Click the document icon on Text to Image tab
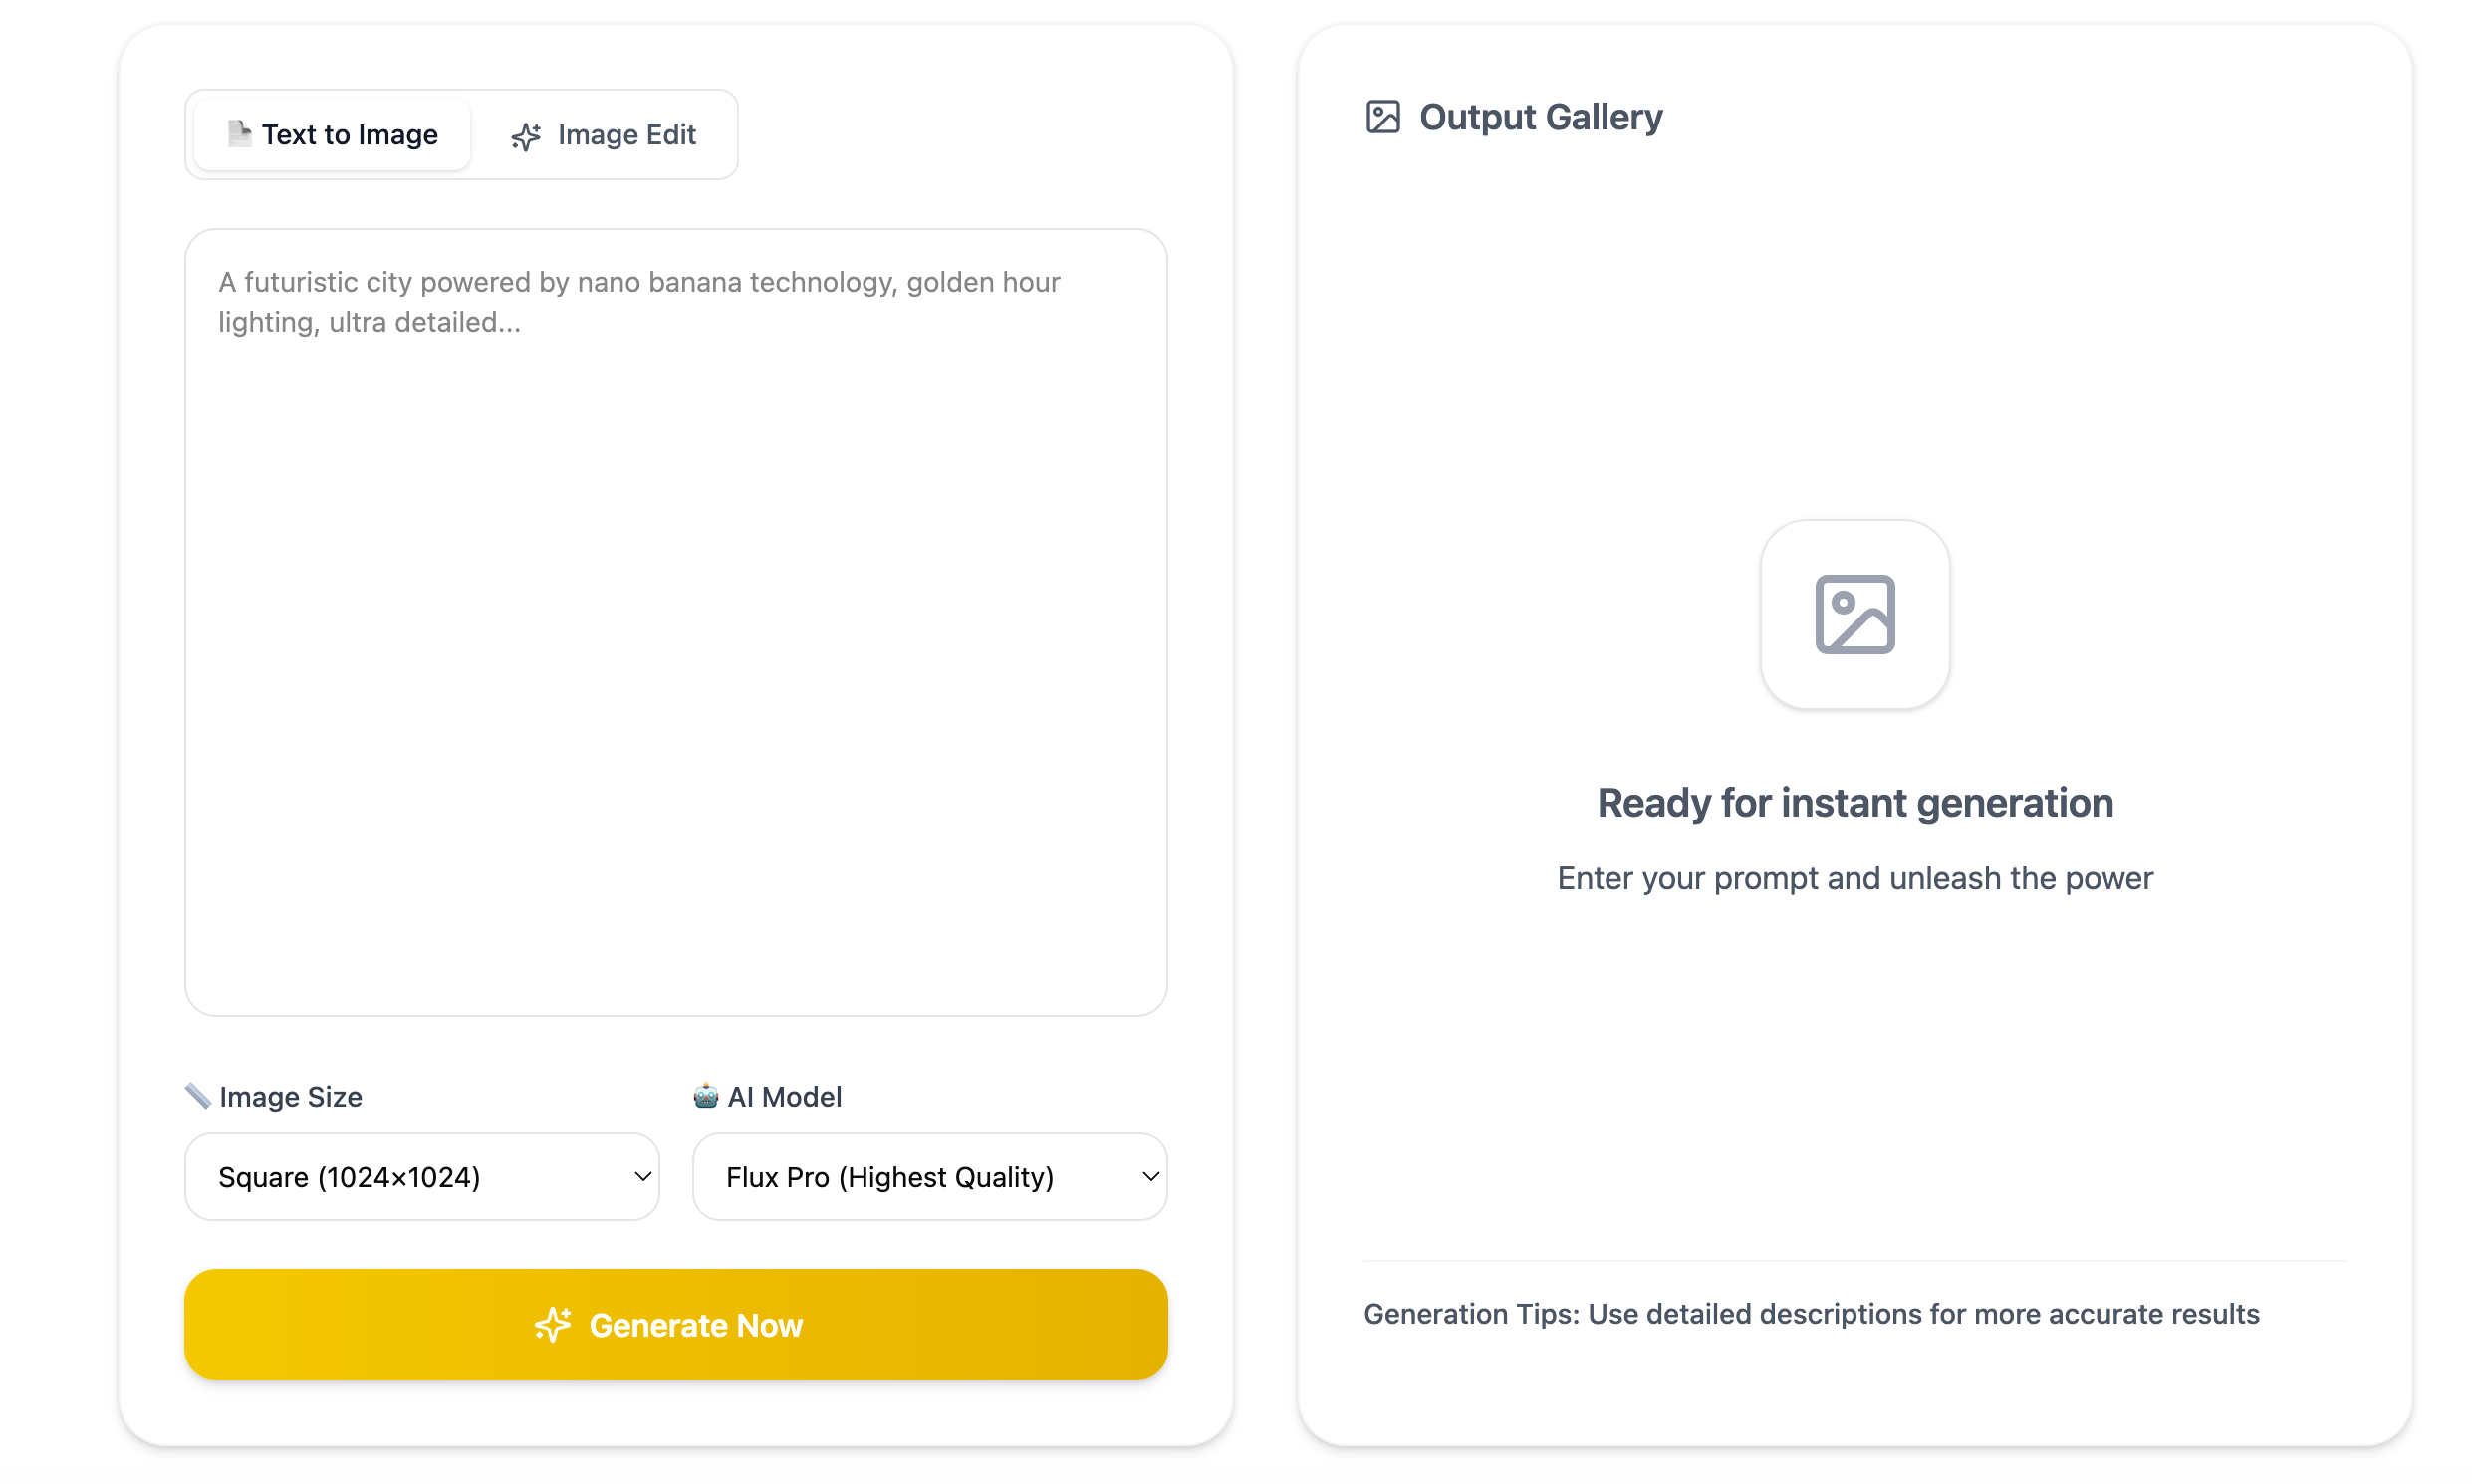The image size is (2472, 1484). 239,133
